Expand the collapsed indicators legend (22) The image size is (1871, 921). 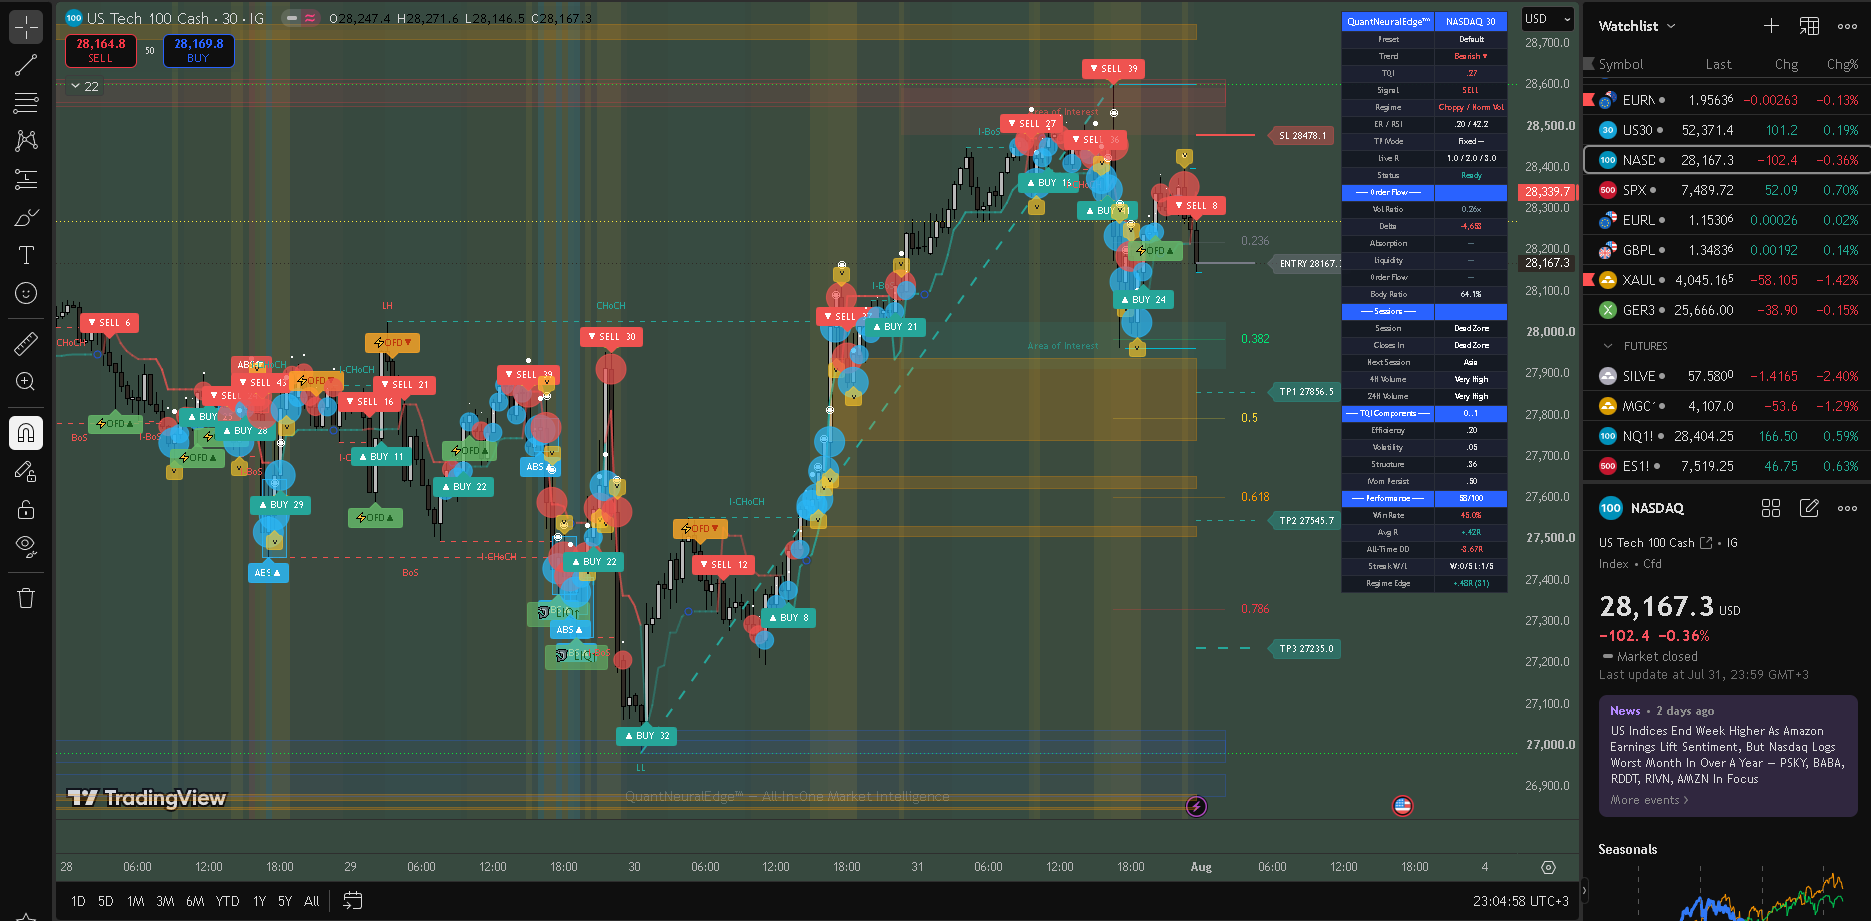pos(84,86)
